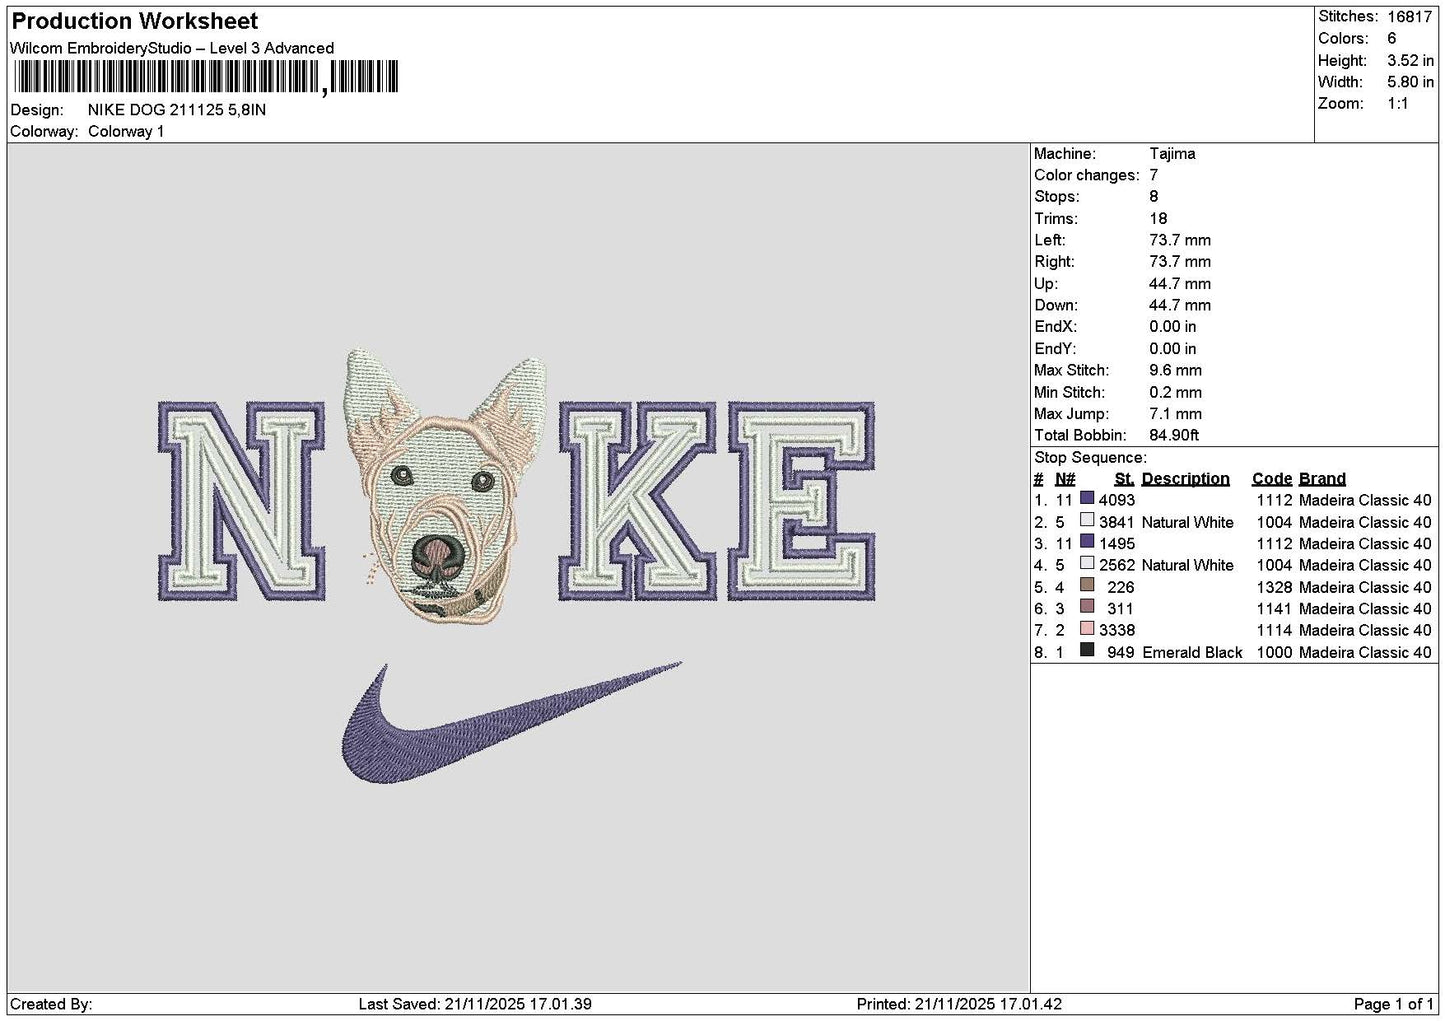
Task: Click the Max Jump value '7.1 mm'
Action: tap(1175, 414)
